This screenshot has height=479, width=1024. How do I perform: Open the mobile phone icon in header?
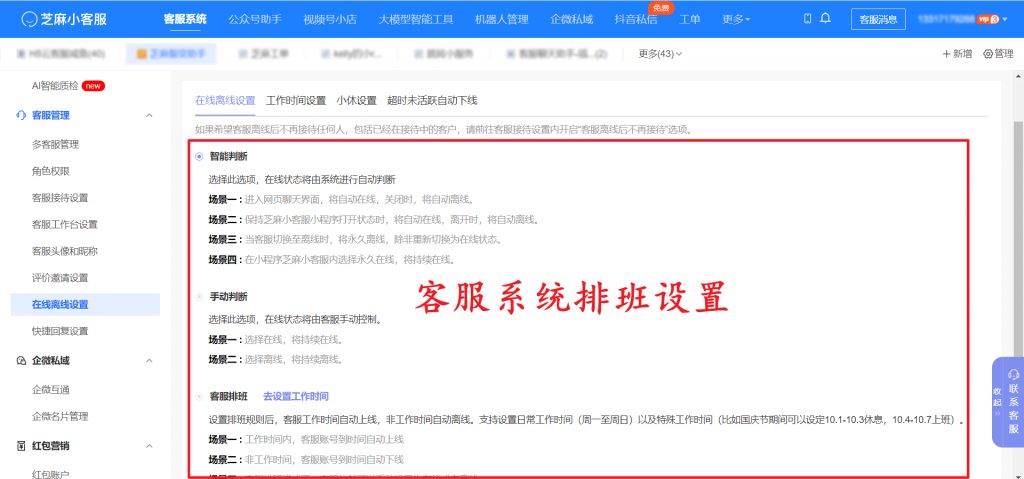tap(808, 18)
